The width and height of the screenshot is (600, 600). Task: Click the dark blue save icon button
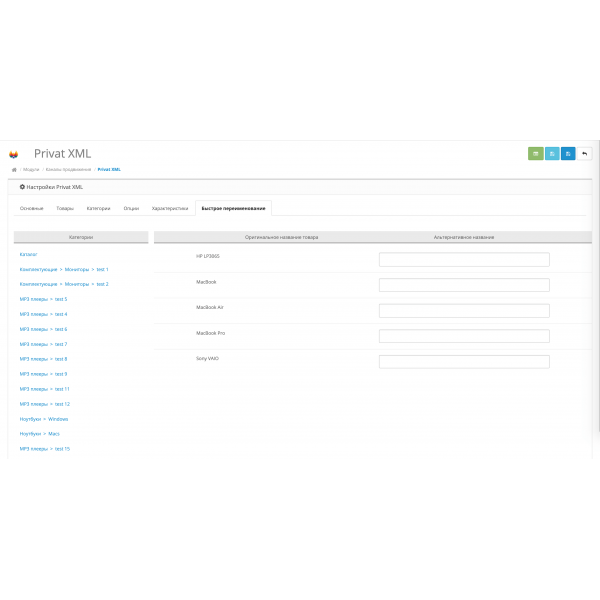pyautogui.click(x=568, y=153)
